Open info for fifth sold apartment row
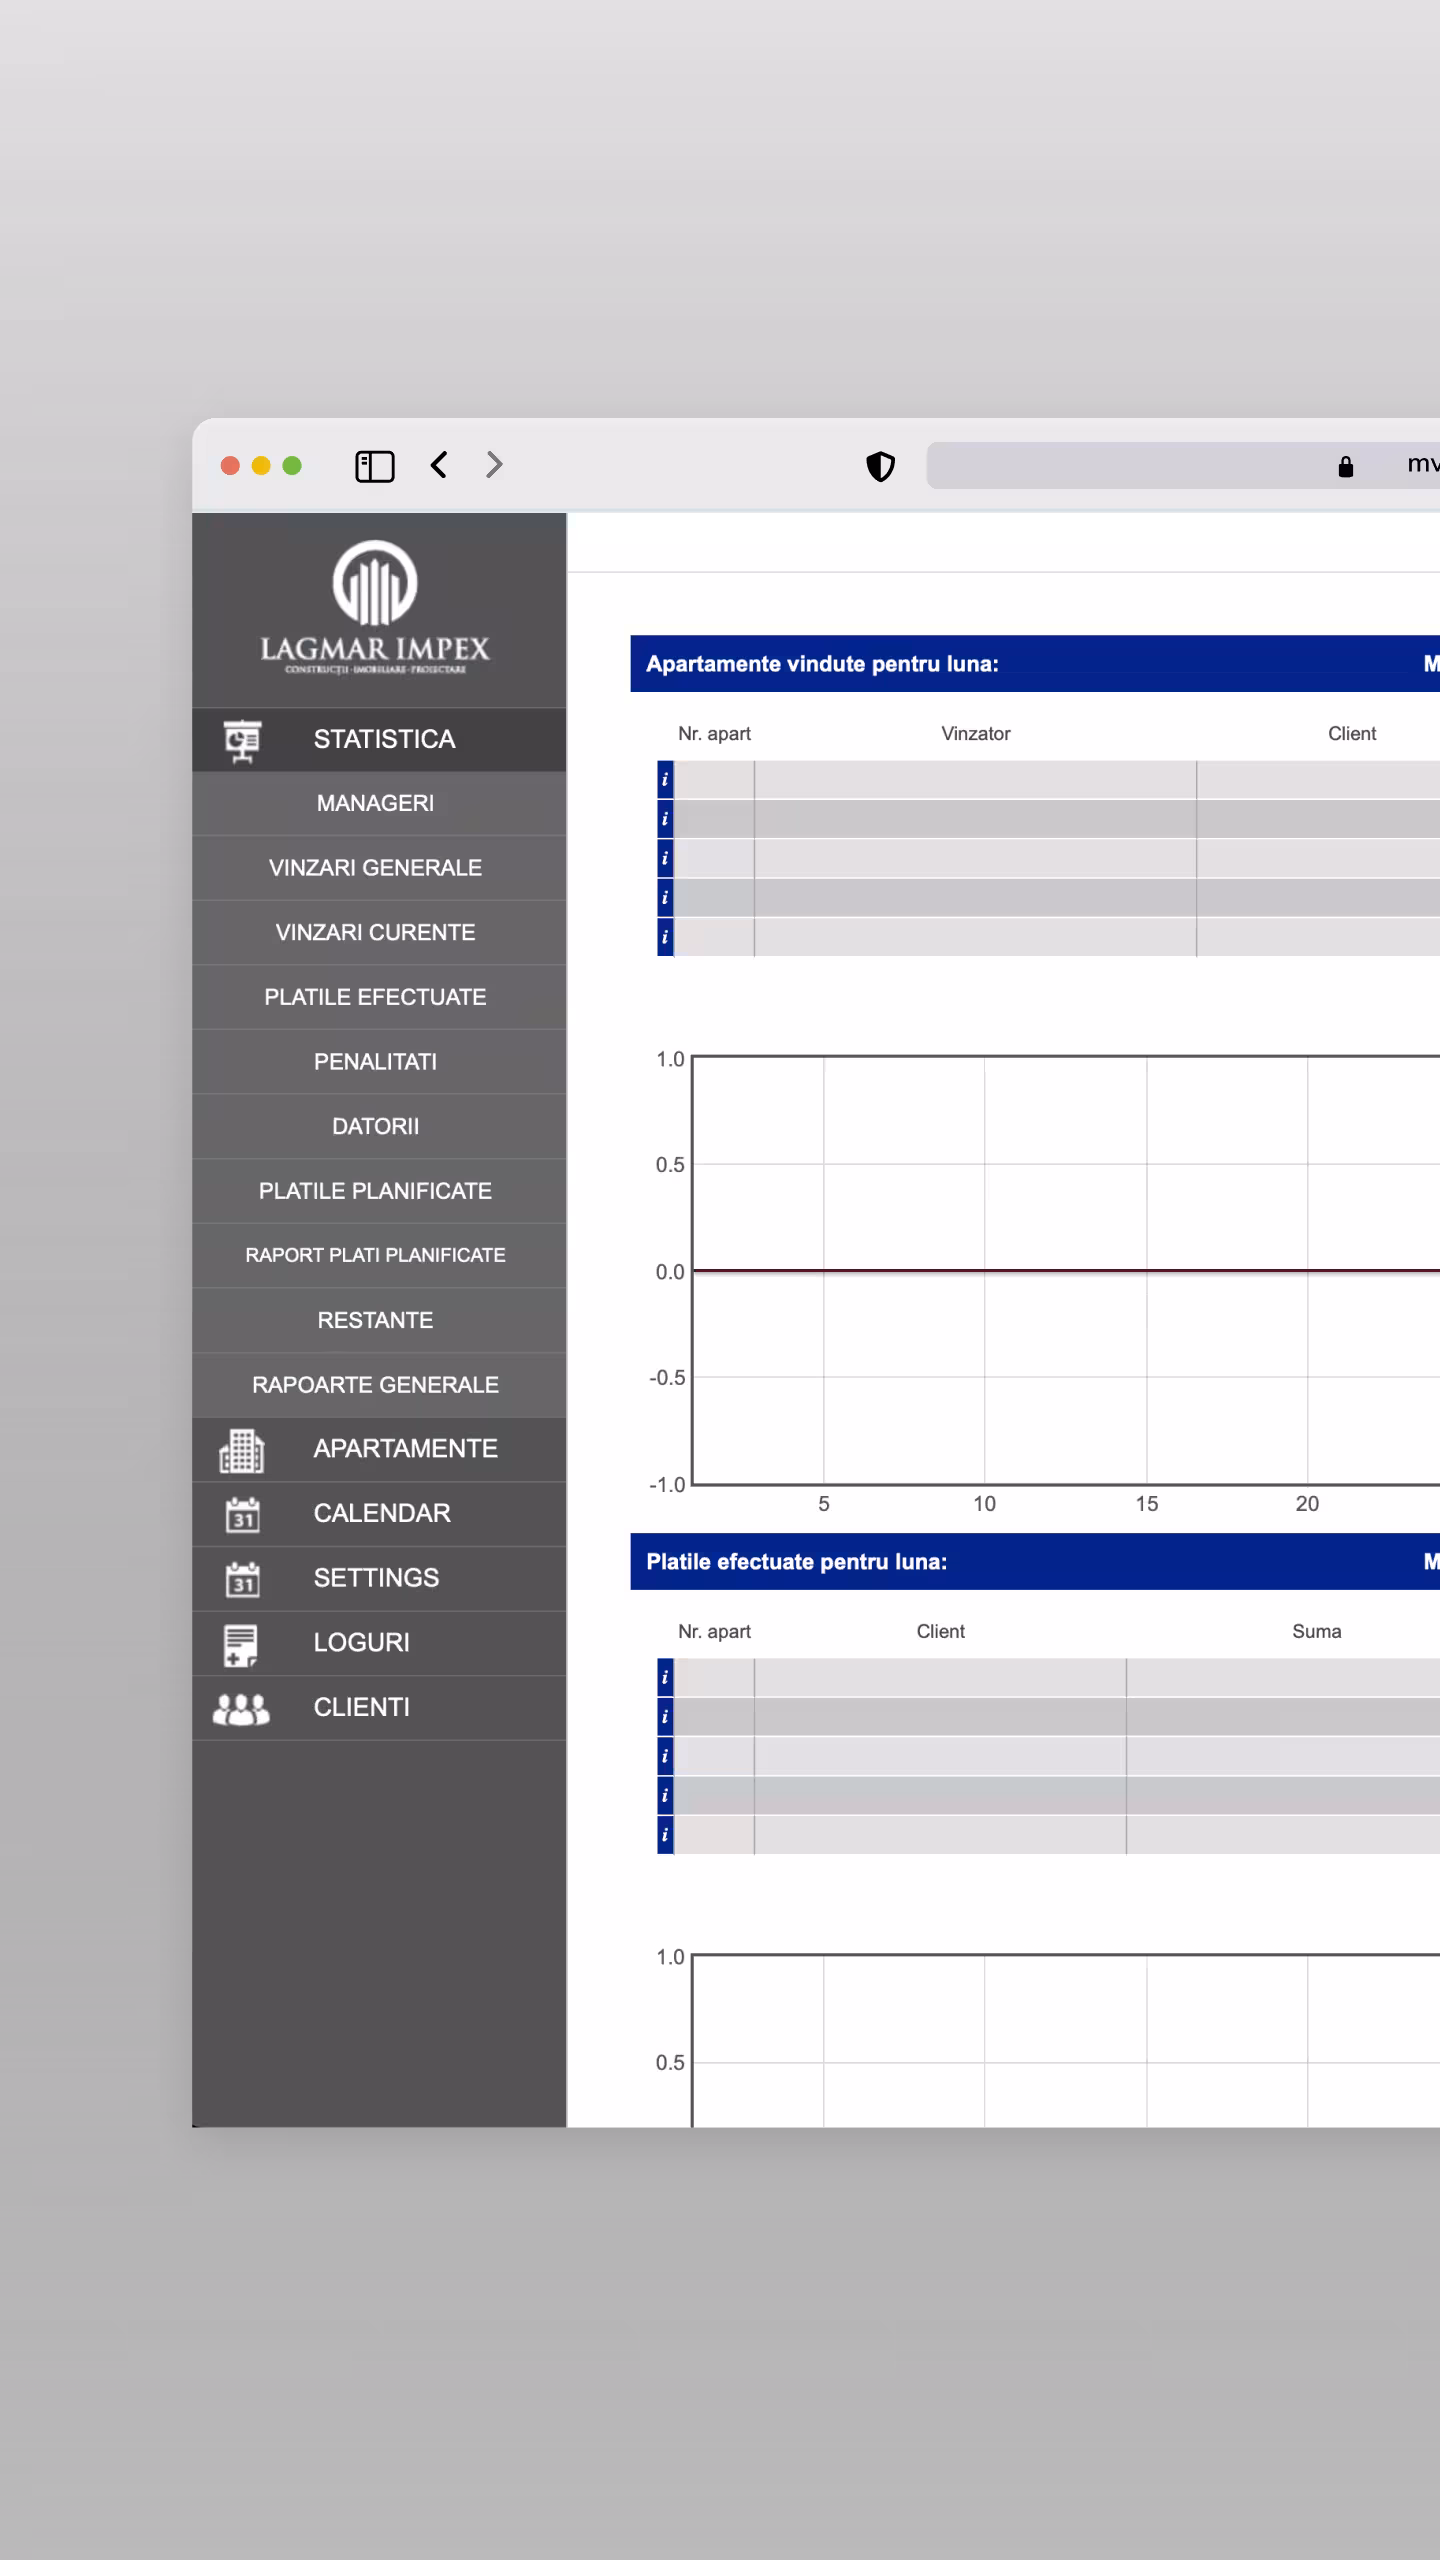Viewport: 1440px width, 2560px height. click(665, 938)
